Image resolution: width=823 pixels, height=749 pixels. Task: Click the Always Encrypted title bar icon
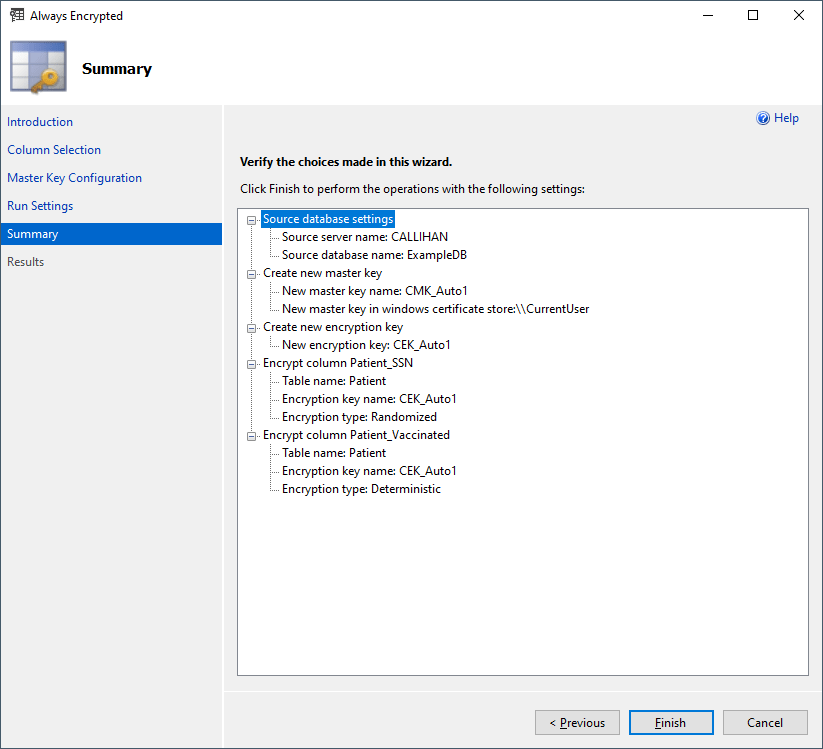(x=16, y=16)
